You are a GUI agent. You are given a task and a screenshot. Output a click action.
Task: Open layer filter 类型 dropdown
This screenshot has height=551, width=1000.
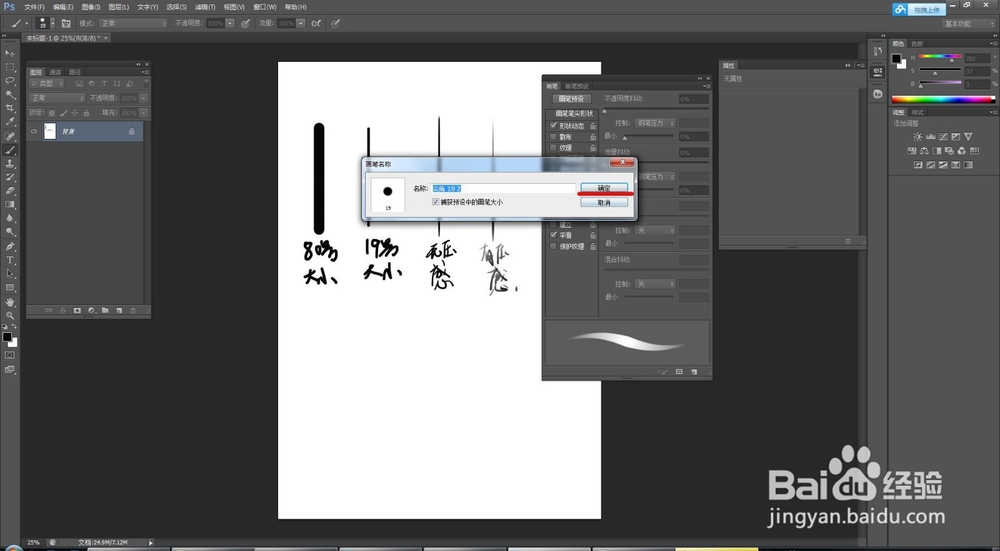pyautogui.click(x=47, y=84)
